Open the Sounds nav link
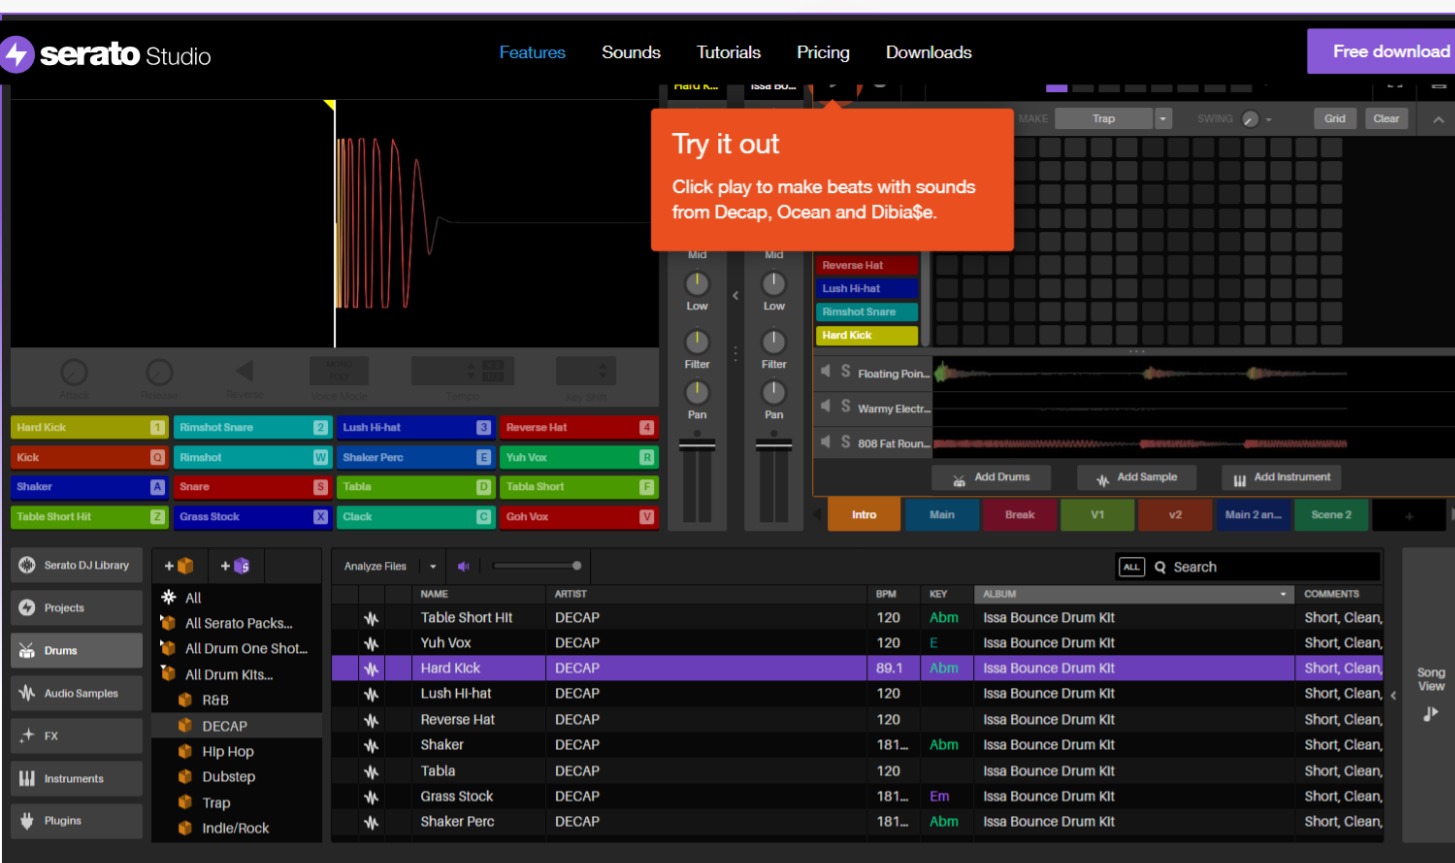The height and width of the screenshot is (863, 1455). click(631, 52)
